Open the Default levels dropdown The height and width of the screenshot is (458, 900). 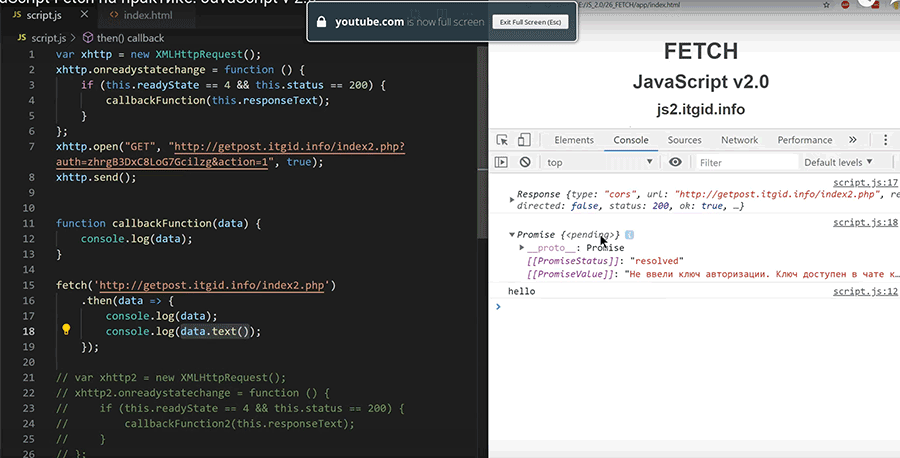click(838, 162)
